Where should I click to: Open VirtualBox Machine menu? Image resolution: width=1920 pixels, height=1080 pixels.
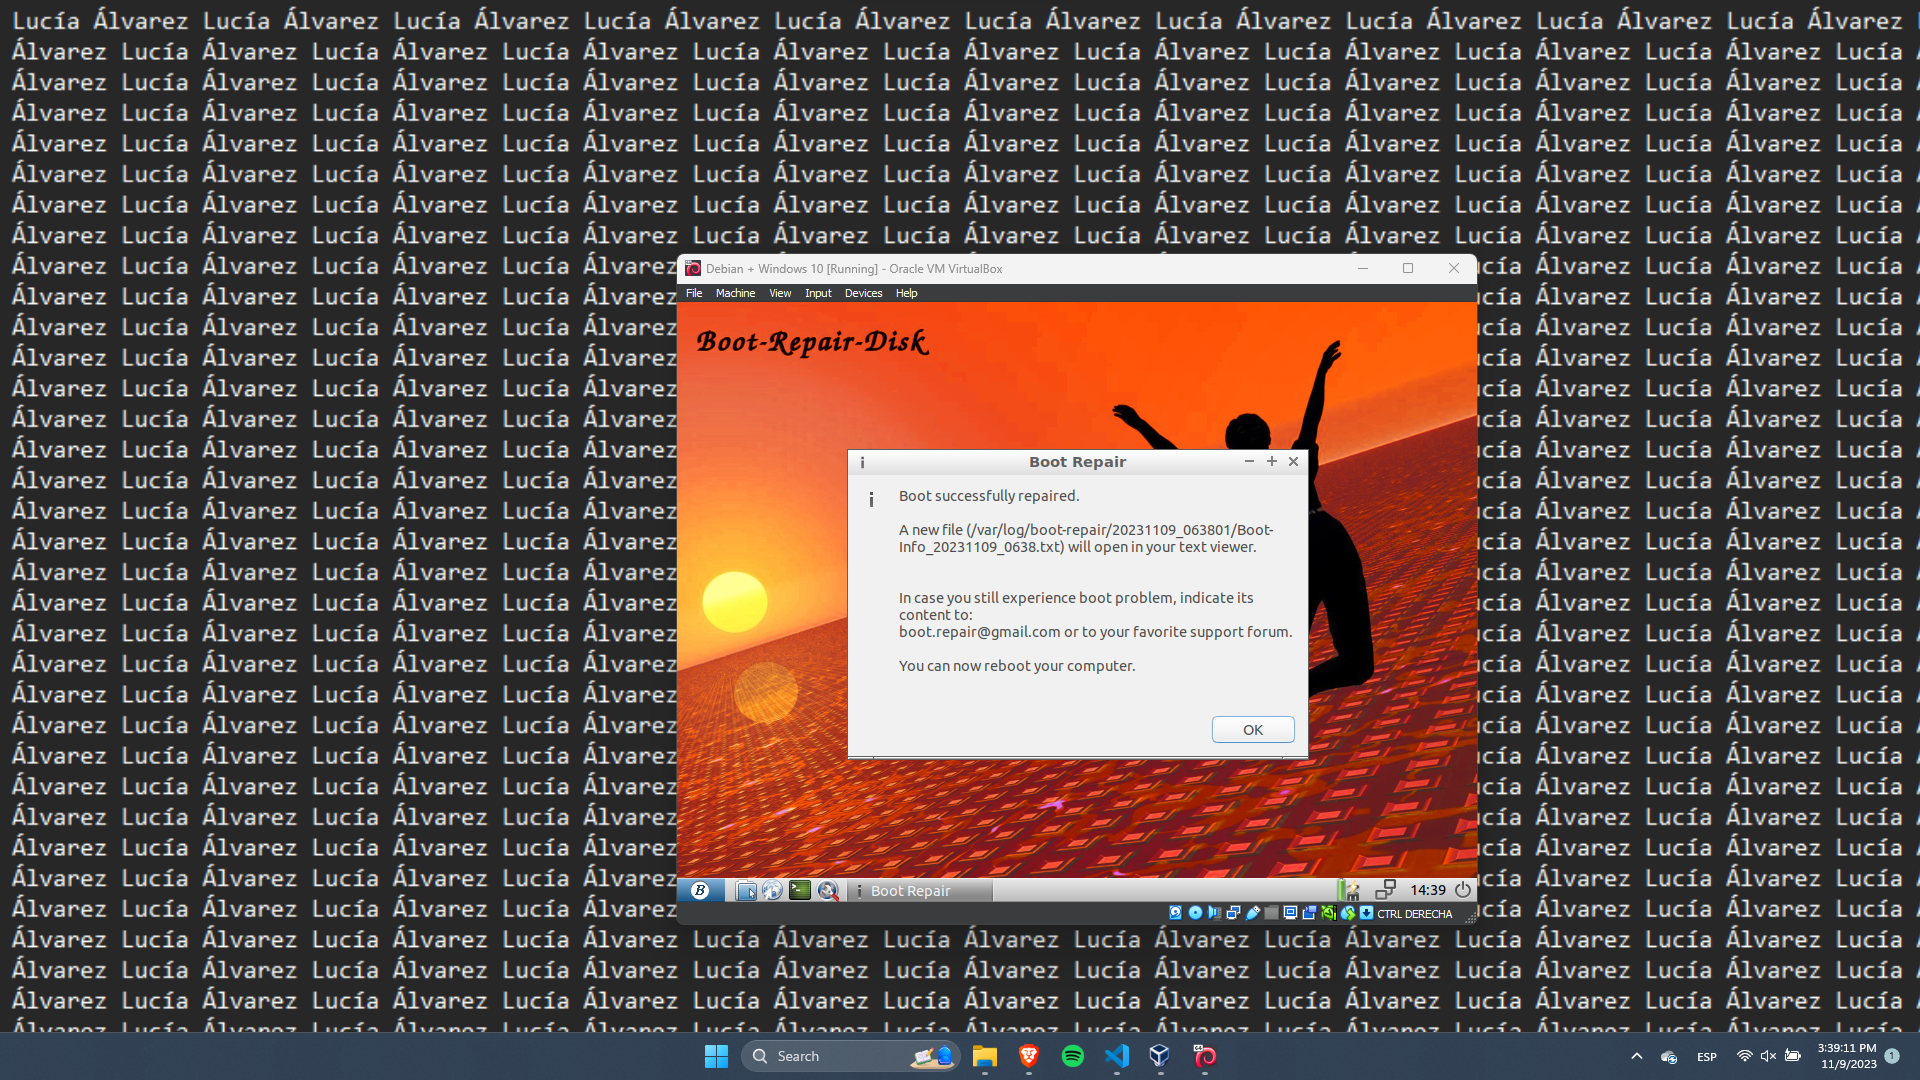pos(735,293)
